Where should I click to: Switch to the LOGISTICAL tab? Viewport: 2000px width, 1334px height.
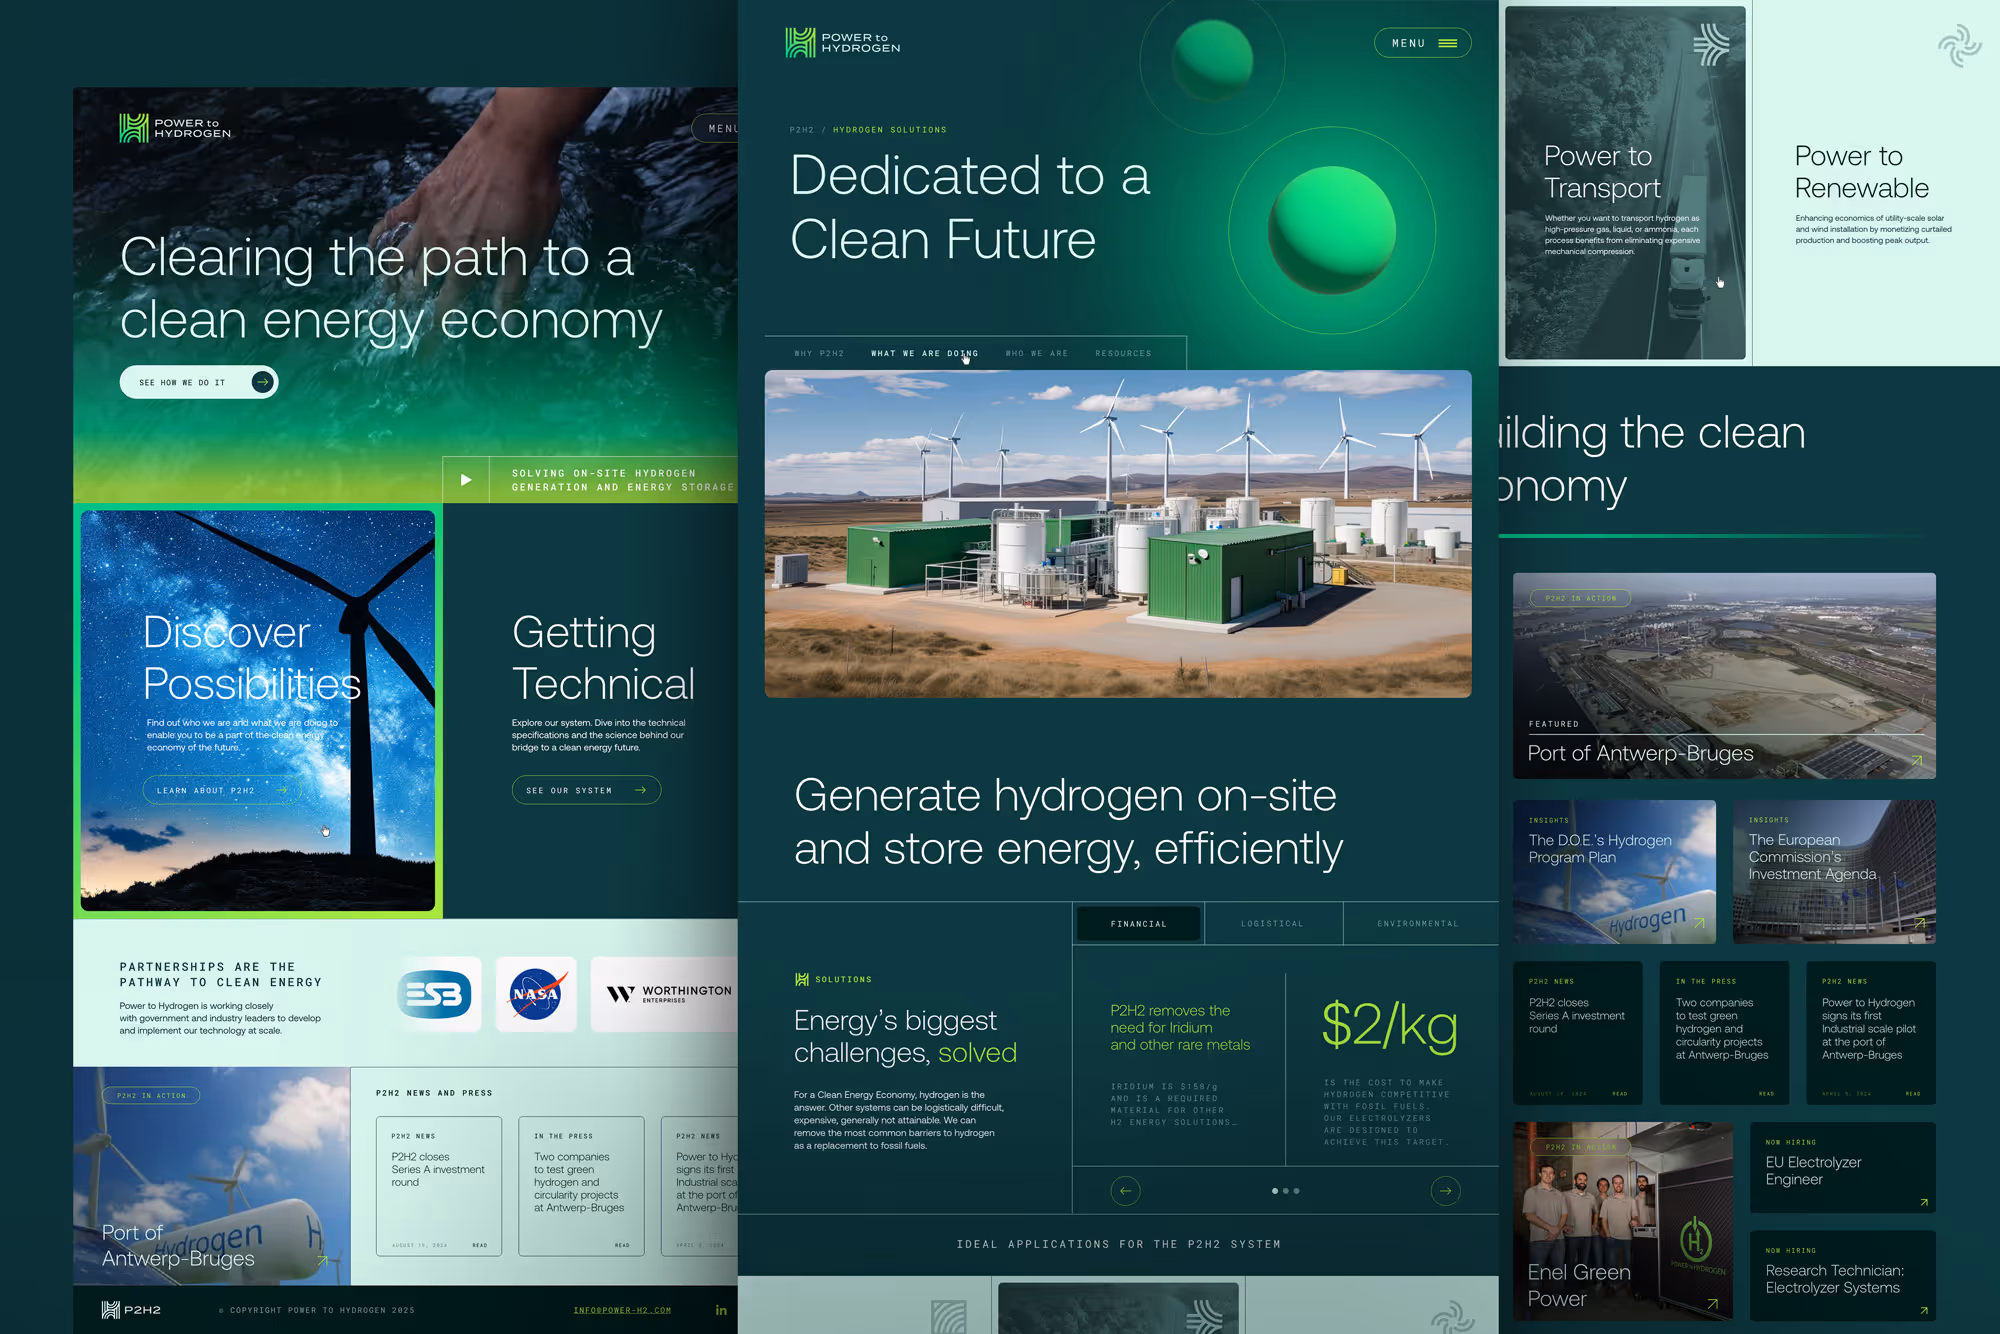coord(1272,923)
